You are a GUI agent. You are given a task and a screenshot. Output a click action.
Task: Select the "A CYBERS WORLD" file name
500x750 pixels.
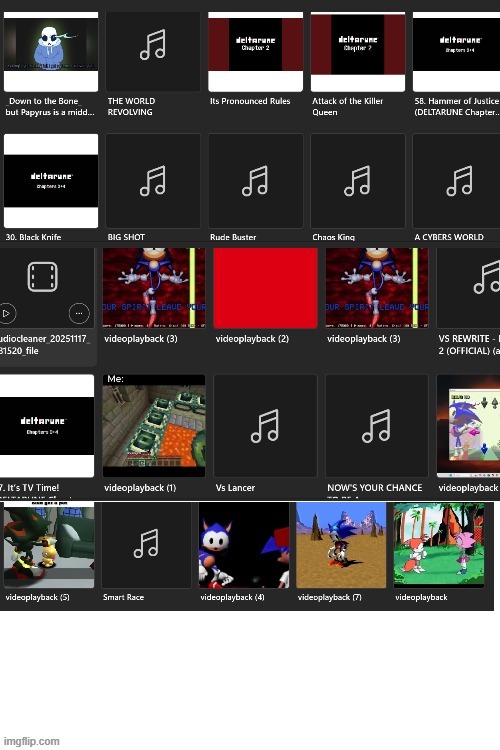pos(449,237)
